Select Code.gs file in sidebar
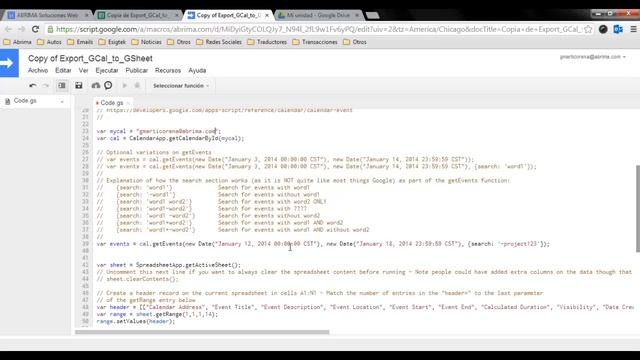The image size is (640, 360). click(x=25, y=101)
